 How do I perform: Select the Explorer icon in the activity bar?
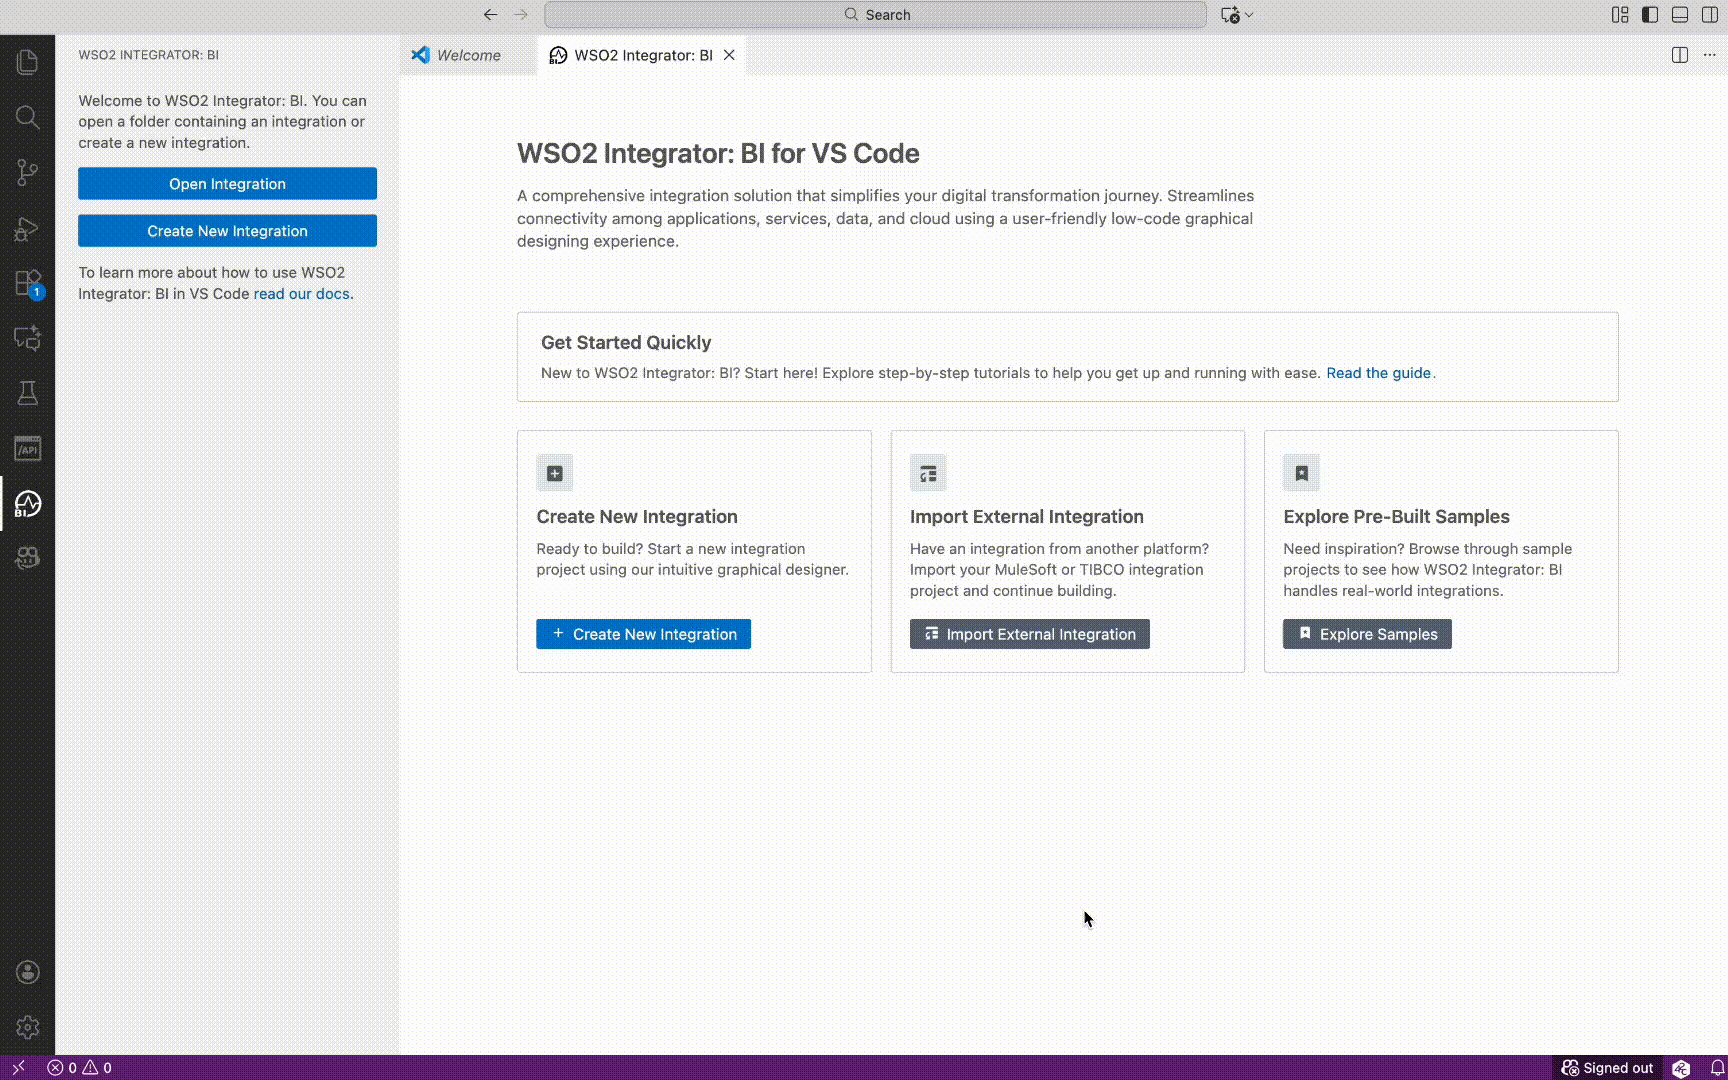pos(27,62)
